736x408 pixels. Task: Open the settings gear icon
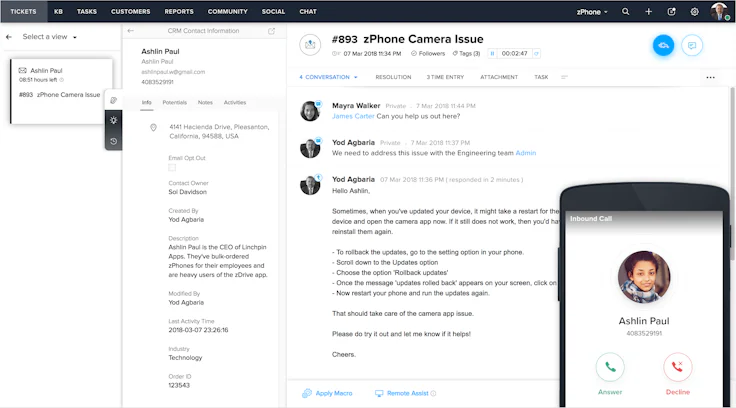tap(694, 12)
